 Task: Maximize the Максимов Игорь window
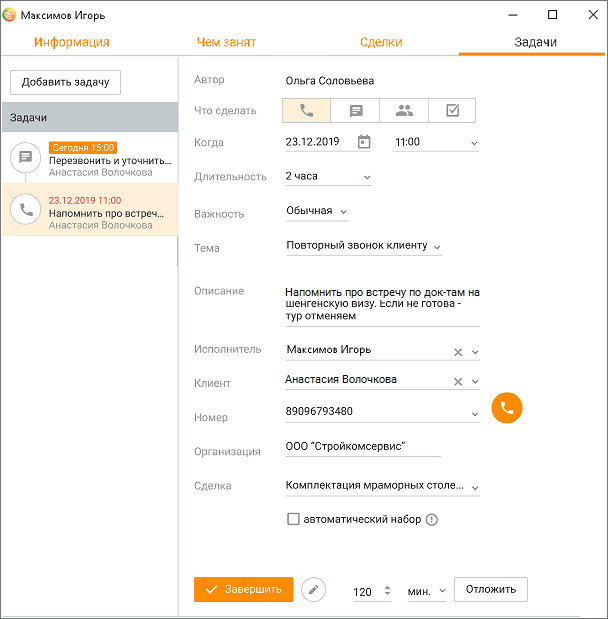(x=552, y=15)
